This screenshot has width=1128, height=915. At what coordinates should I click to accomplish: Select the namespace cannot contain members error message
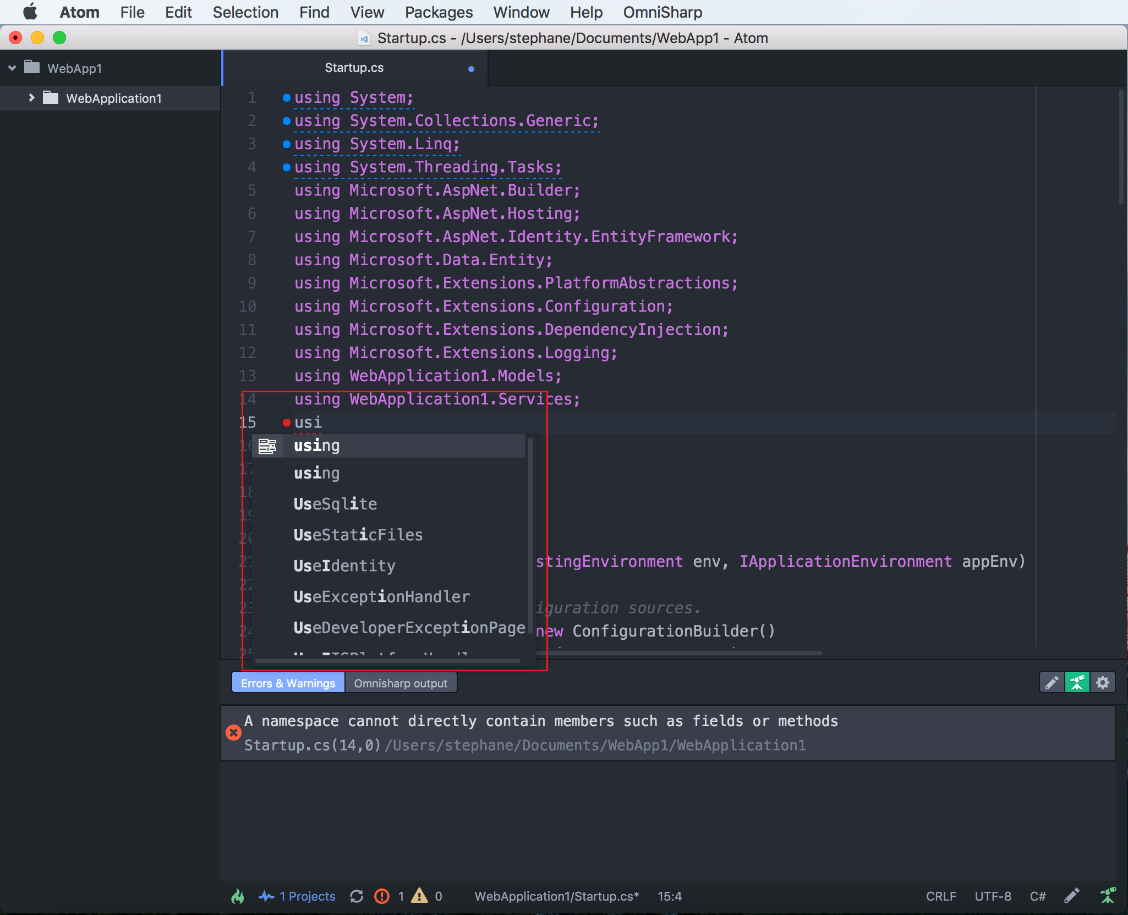[541, 721]
